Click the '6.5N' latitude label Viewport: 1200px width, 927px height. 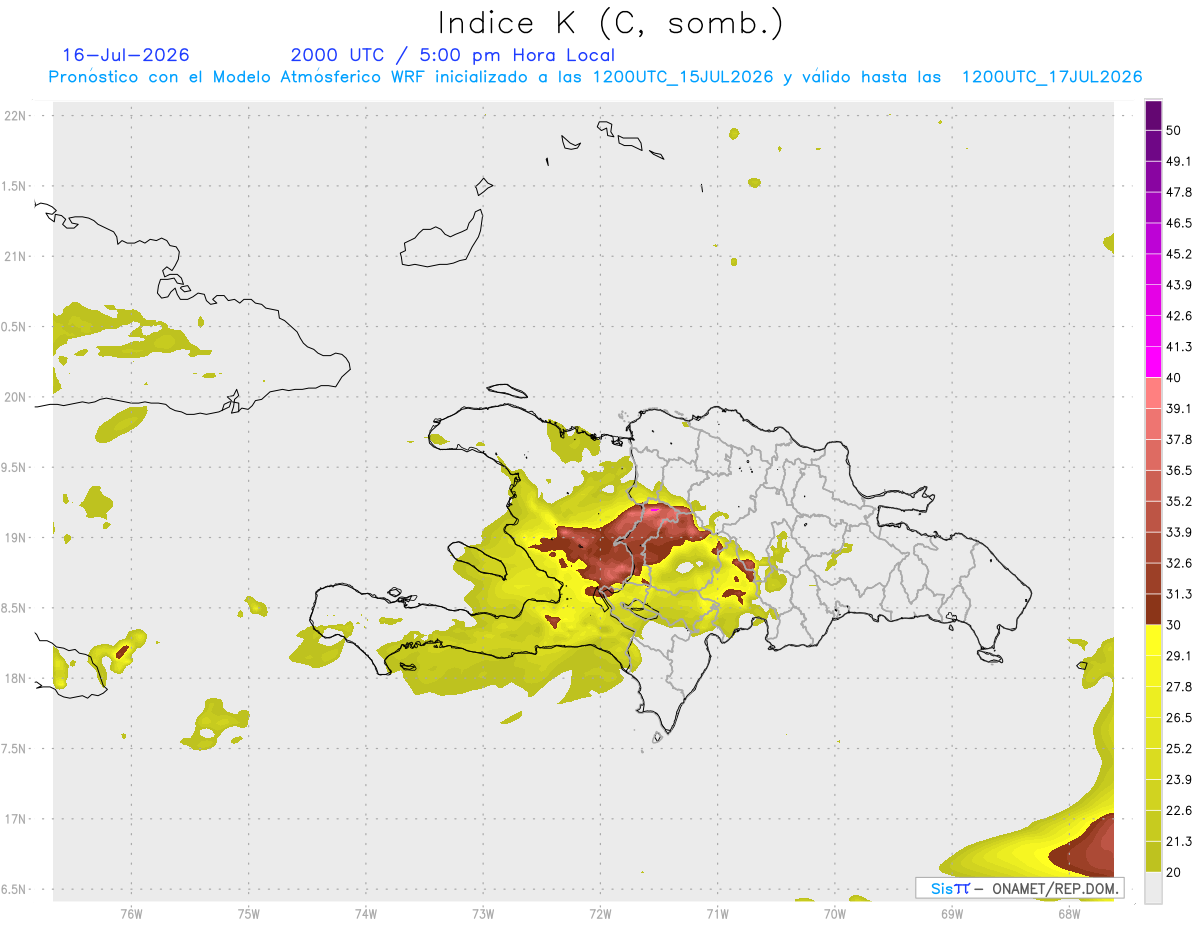click(x=15, y=889)
